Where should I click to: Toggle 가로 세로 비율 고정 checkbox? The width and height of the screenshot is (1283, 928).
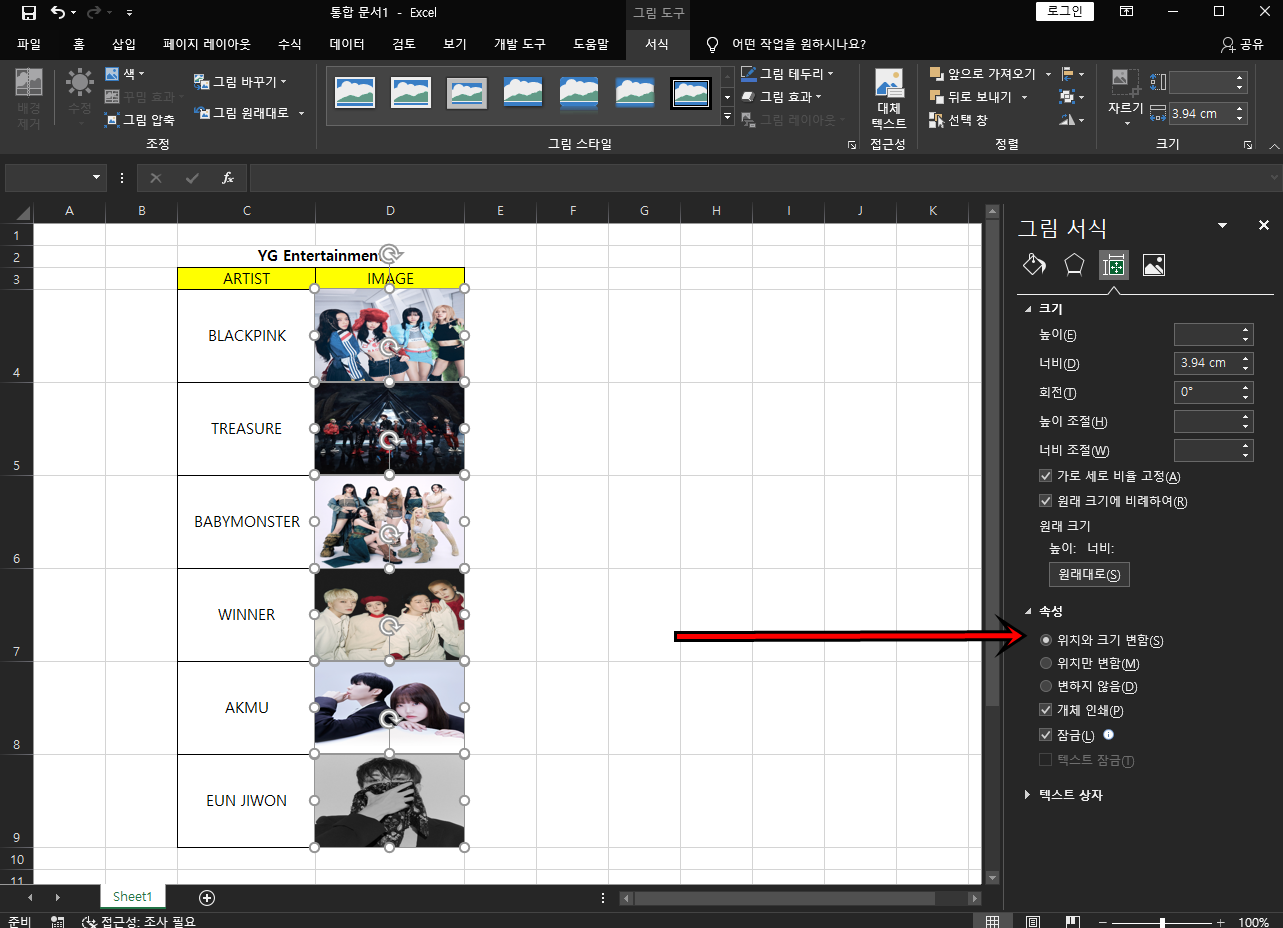point(1046,477)
